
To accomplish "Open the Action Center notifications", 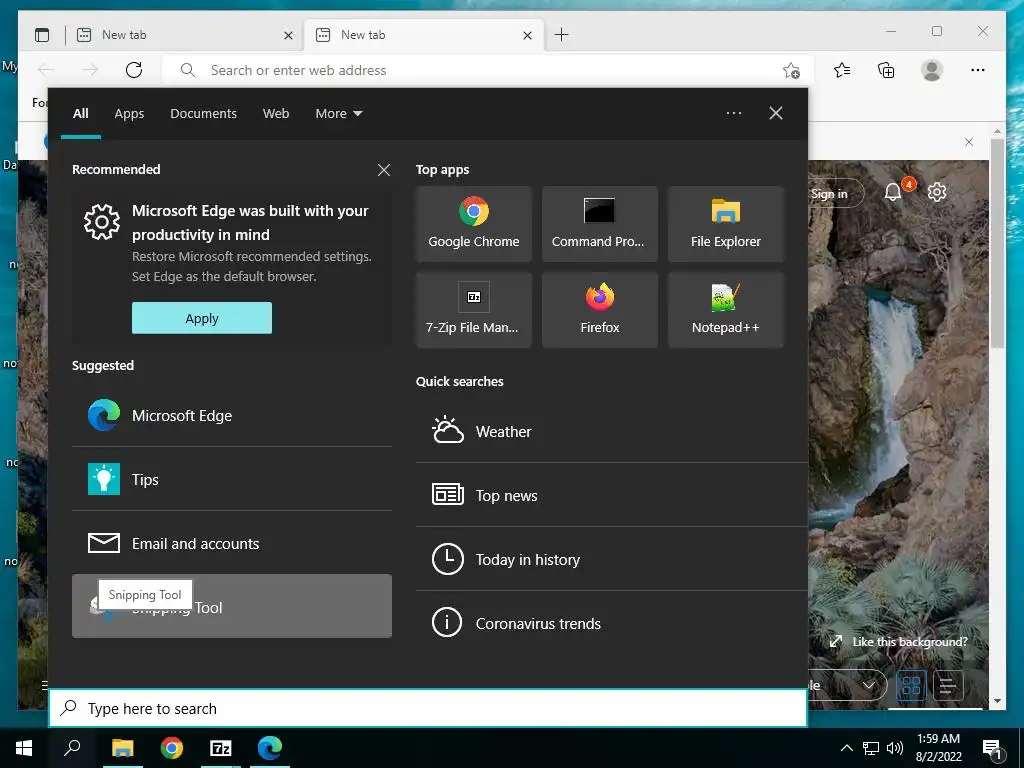I will (992, 749).
